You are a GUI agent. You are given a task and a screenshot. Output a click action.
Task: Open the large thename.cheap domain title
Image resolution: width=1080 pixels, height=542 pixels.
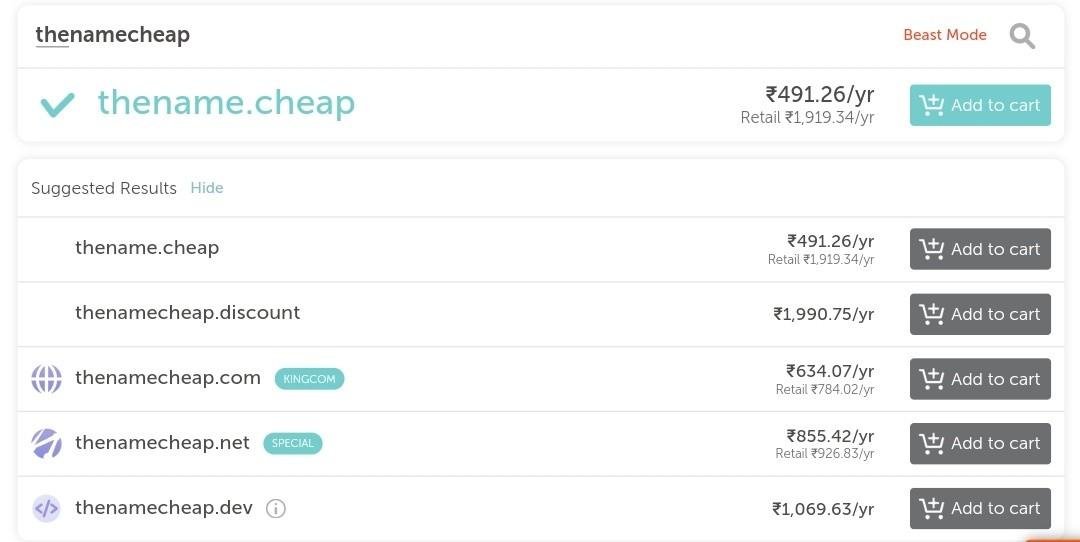[226, 103]
